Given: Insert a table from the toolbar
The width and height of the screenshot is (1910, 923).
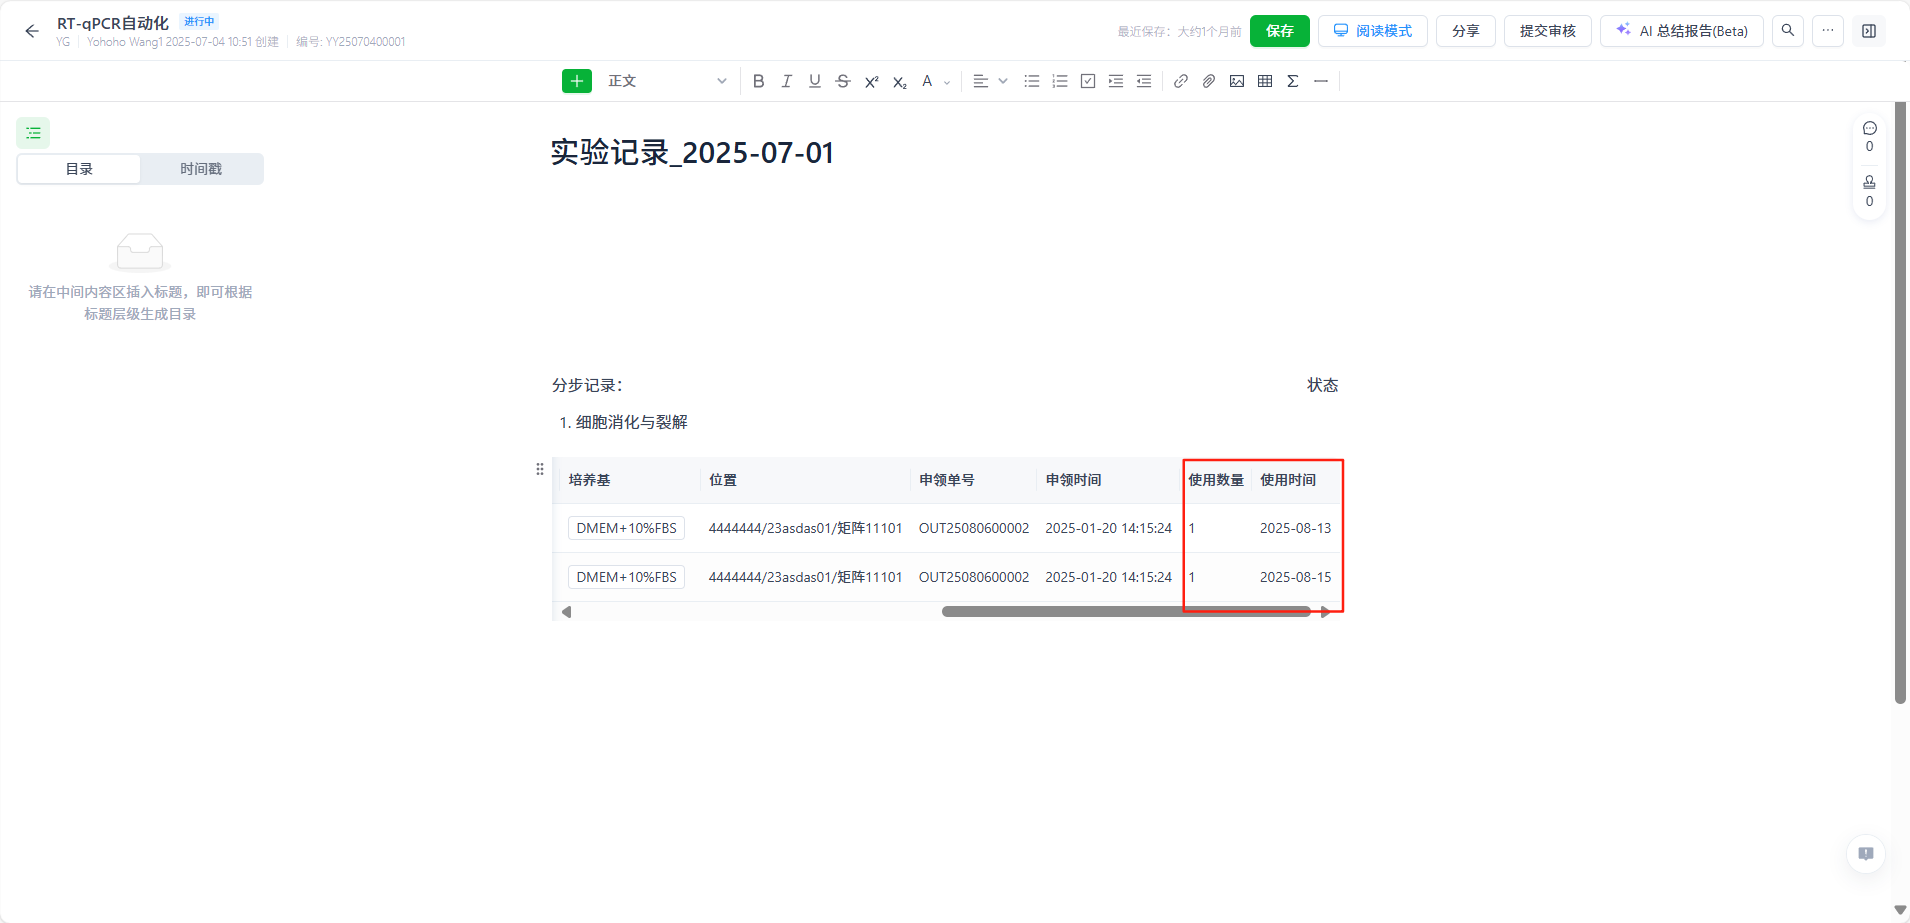Looking at the screenshot, I should (x=1265, y=81).
